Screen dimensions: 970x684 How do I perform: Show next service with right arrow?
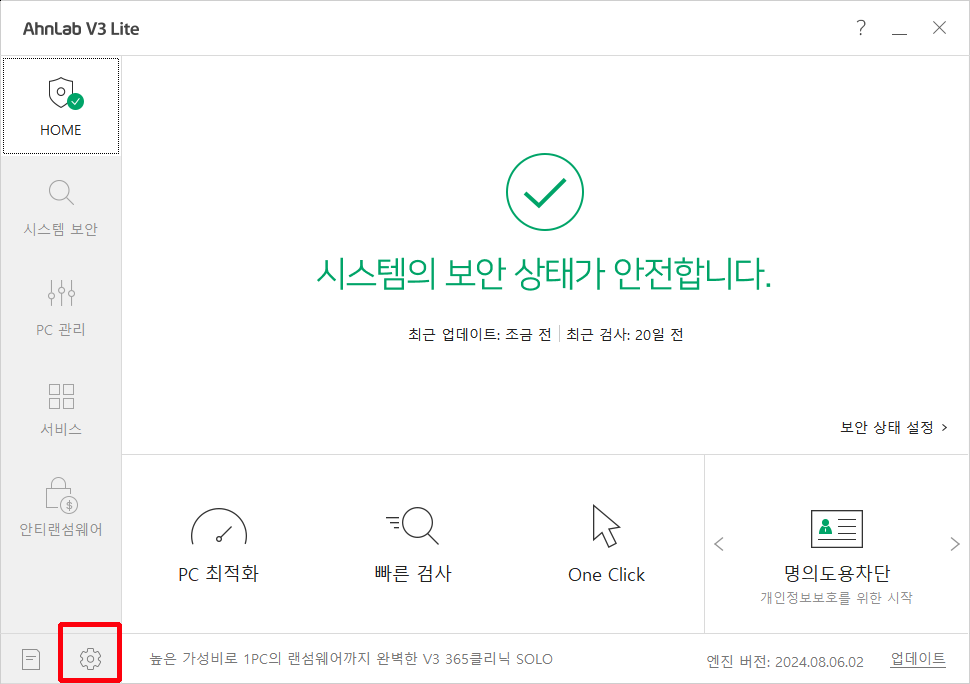pyautogui.click(x=955, y=544)
